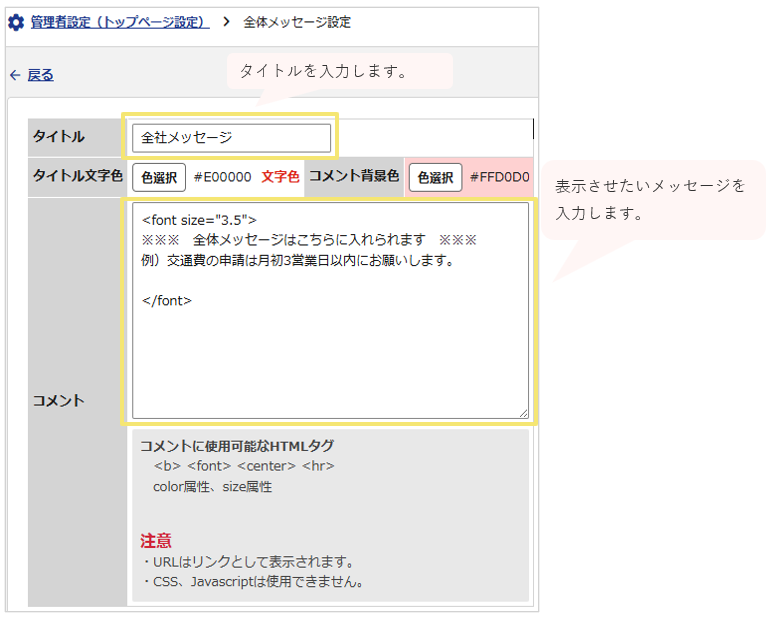Click the タイトル文字色 label
Image resolution: width=771 pixels, height=619 pixels.
77,176
